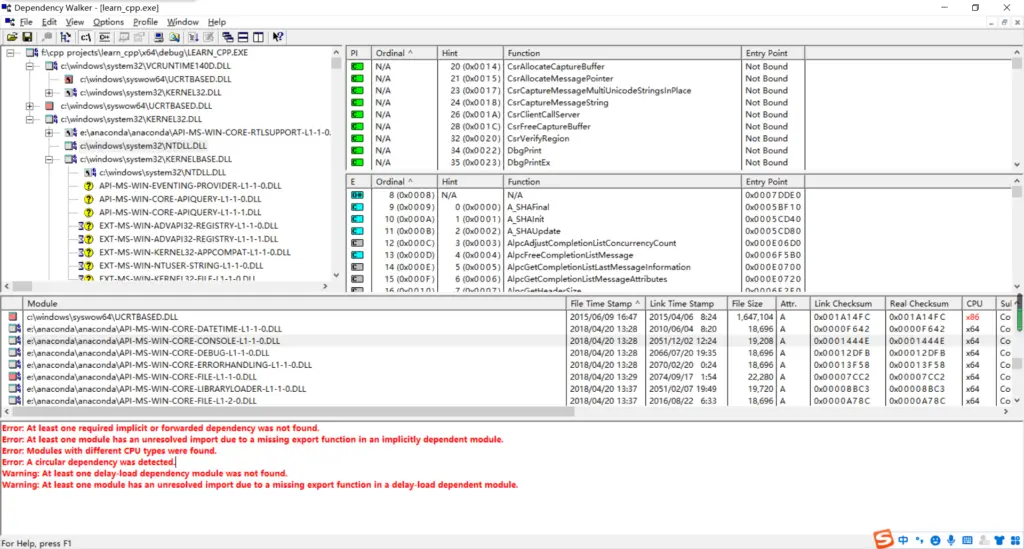Click the microphone tray icon

[951, 540]
